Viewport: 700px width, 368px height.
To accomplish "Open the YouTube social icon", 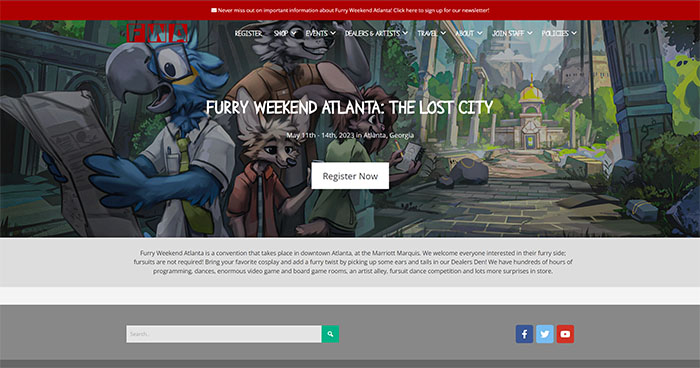I will pos(565,334).
